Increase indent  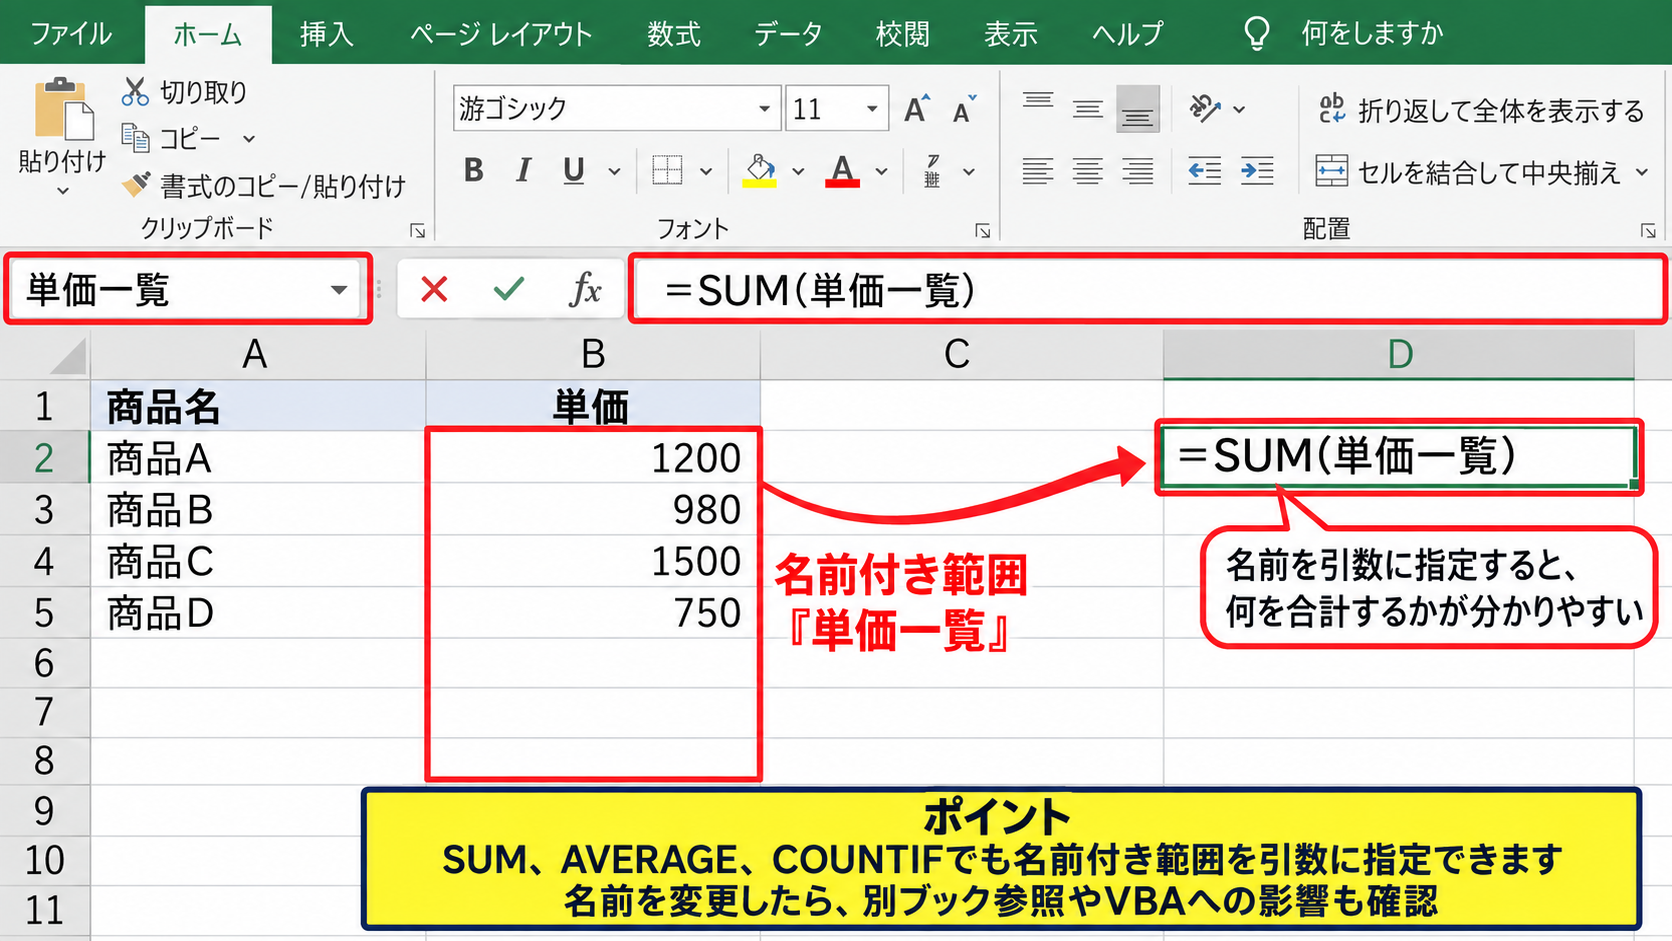tap(1257, 171)
